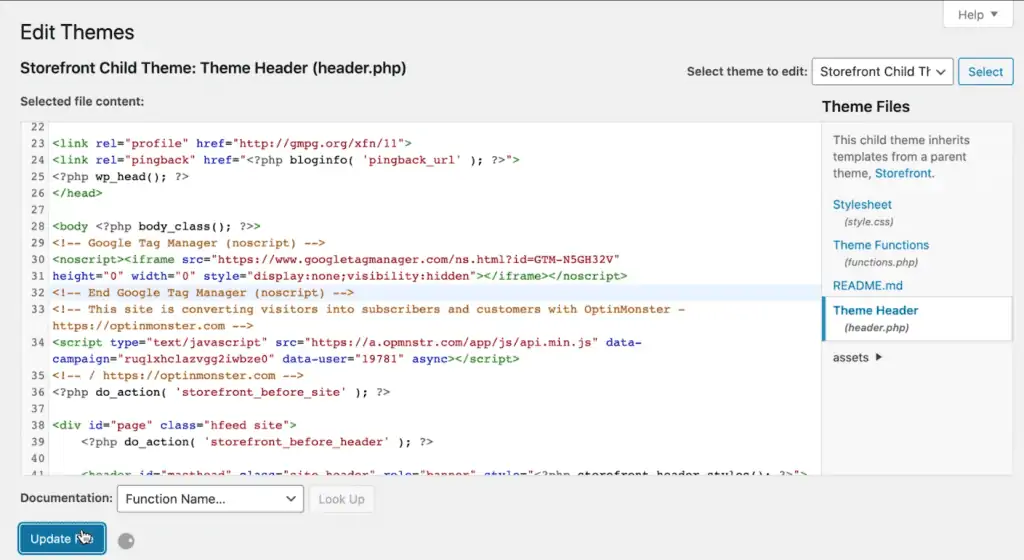Place cursor on the wp_head() line

[x=120, y=176]
